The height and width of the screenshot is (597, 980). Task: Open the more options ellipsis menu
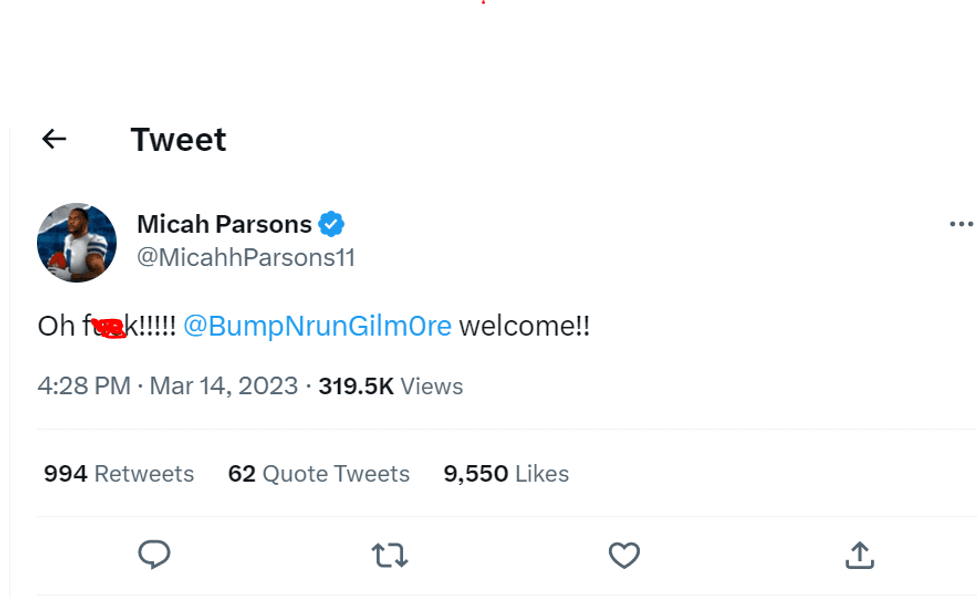coord(960,224)
